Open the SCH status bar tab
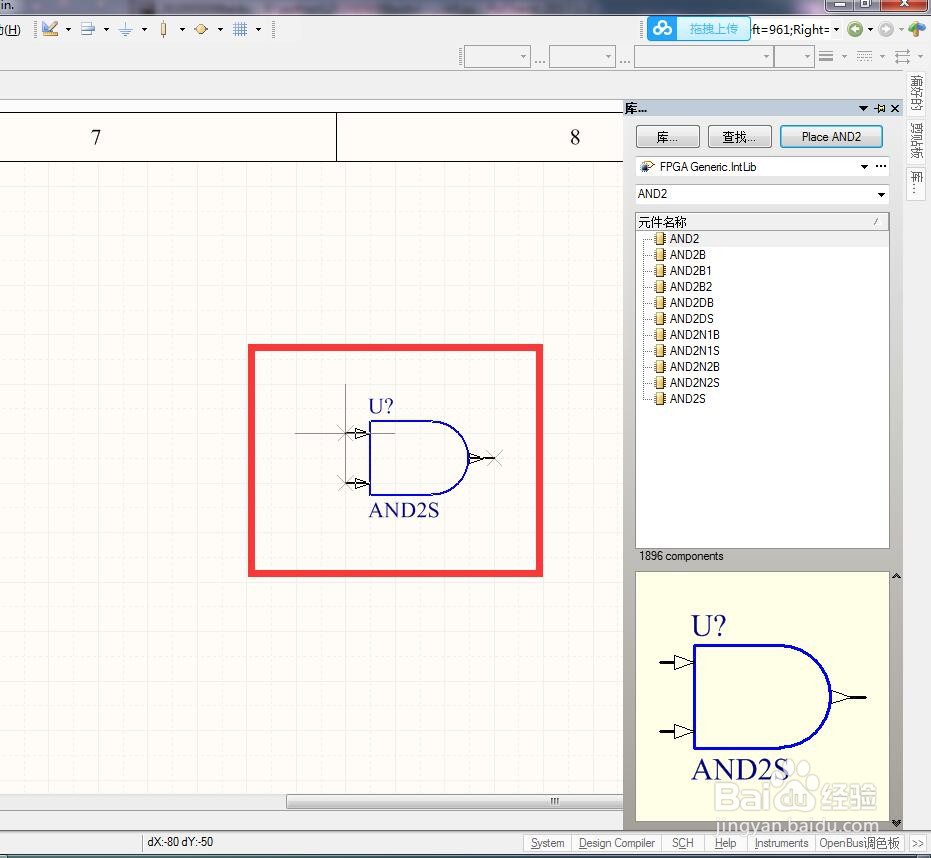 [x=682, y=843]
